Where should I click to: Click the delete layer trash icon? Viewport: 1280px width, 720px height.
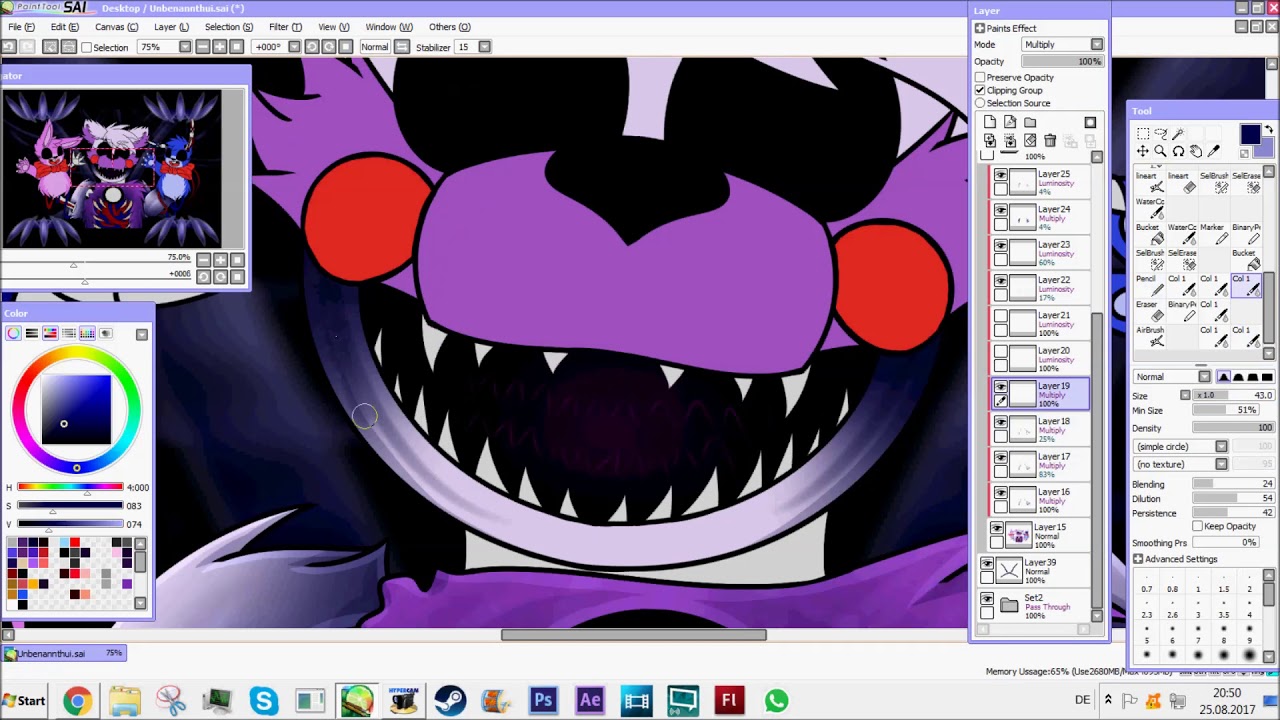tap(1050, 141)
